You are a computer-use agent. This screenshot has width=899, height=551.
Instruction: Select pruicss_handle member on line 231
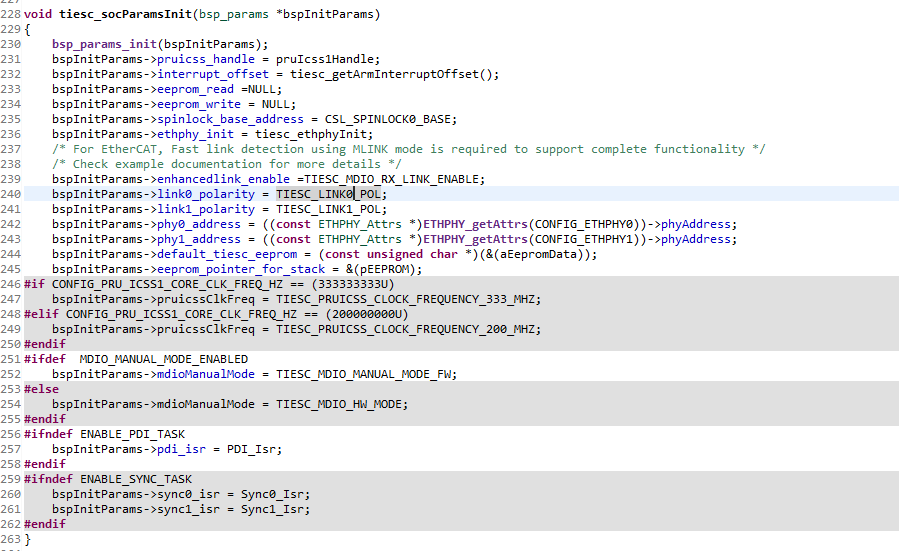(x=206, y=59)
